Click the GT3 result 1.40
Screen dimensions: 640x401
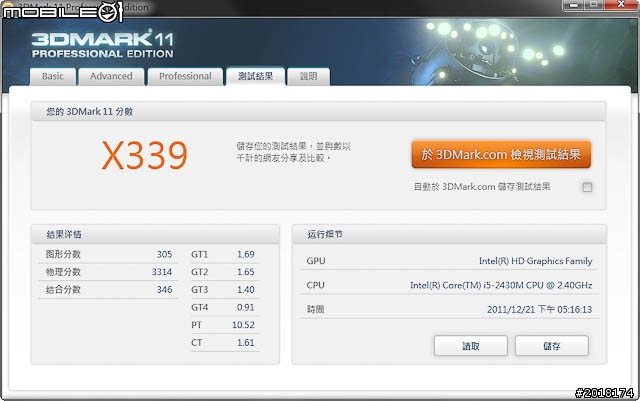coord(246,290)
